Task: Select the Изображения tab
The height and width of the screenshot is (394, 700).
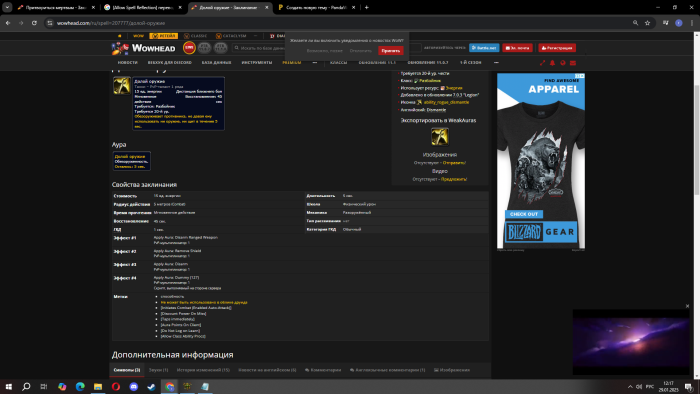Action: click(452, 370)
